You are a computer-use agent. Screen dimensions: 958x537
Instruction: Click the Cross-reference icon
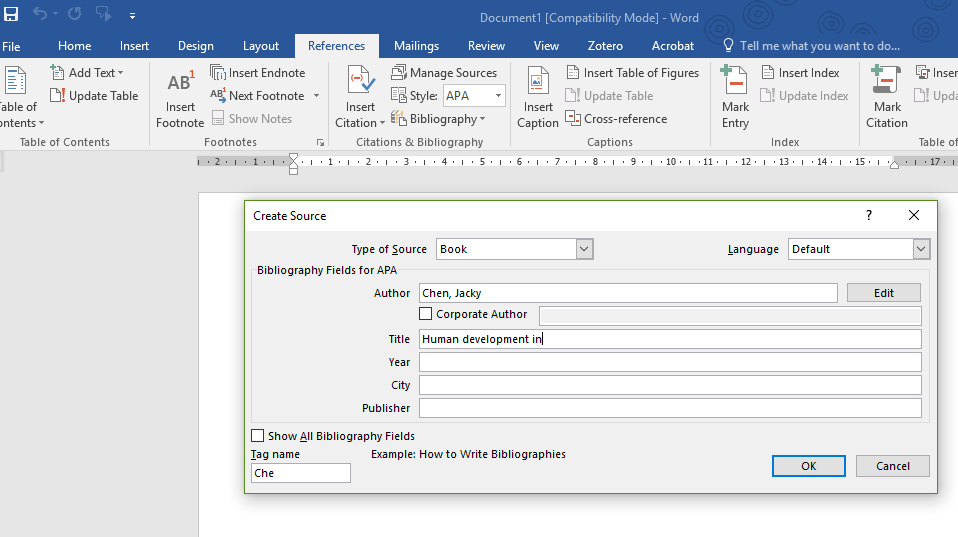[x=574, y=119]
